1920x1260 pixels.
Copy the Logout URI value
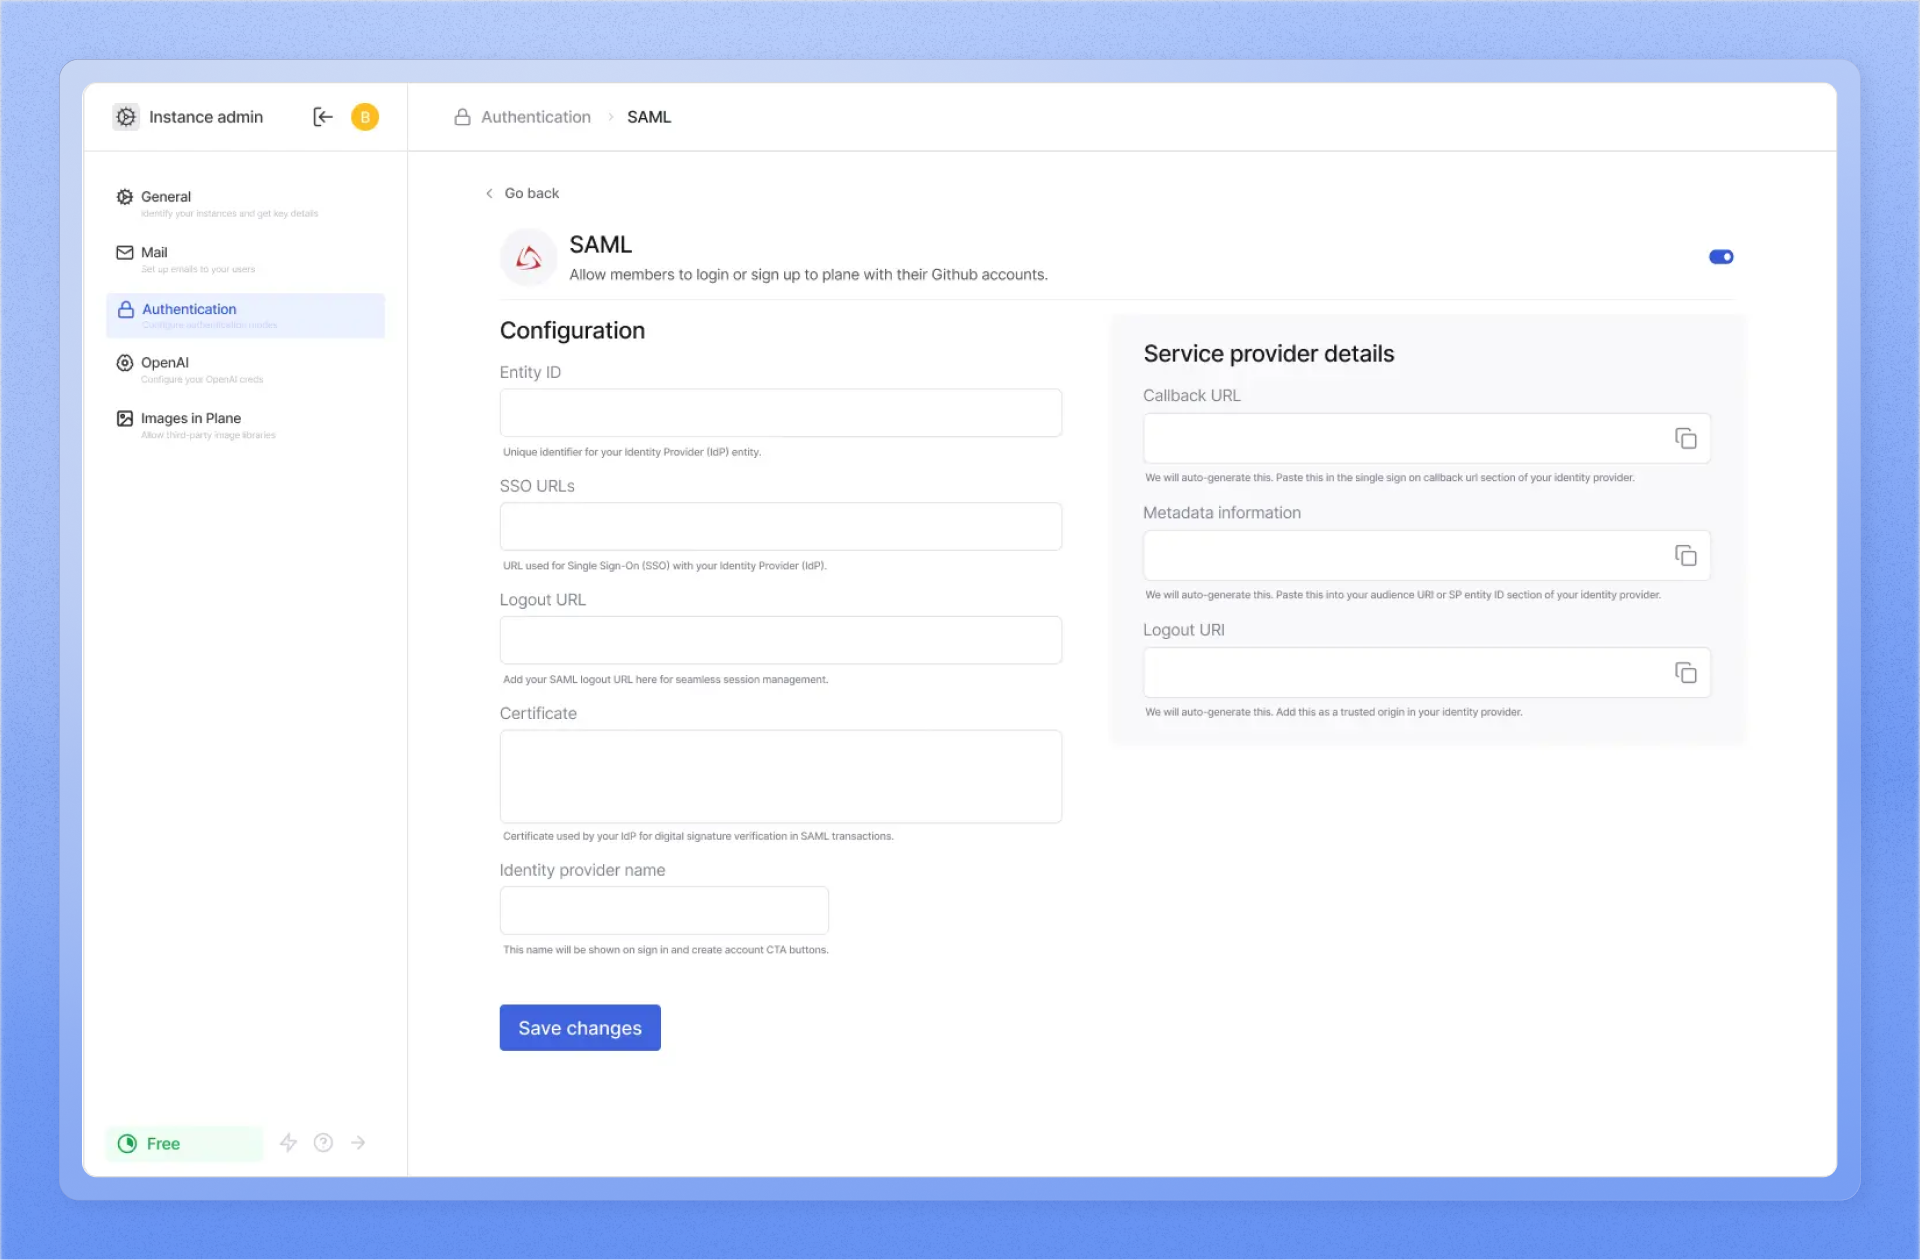1685,672
